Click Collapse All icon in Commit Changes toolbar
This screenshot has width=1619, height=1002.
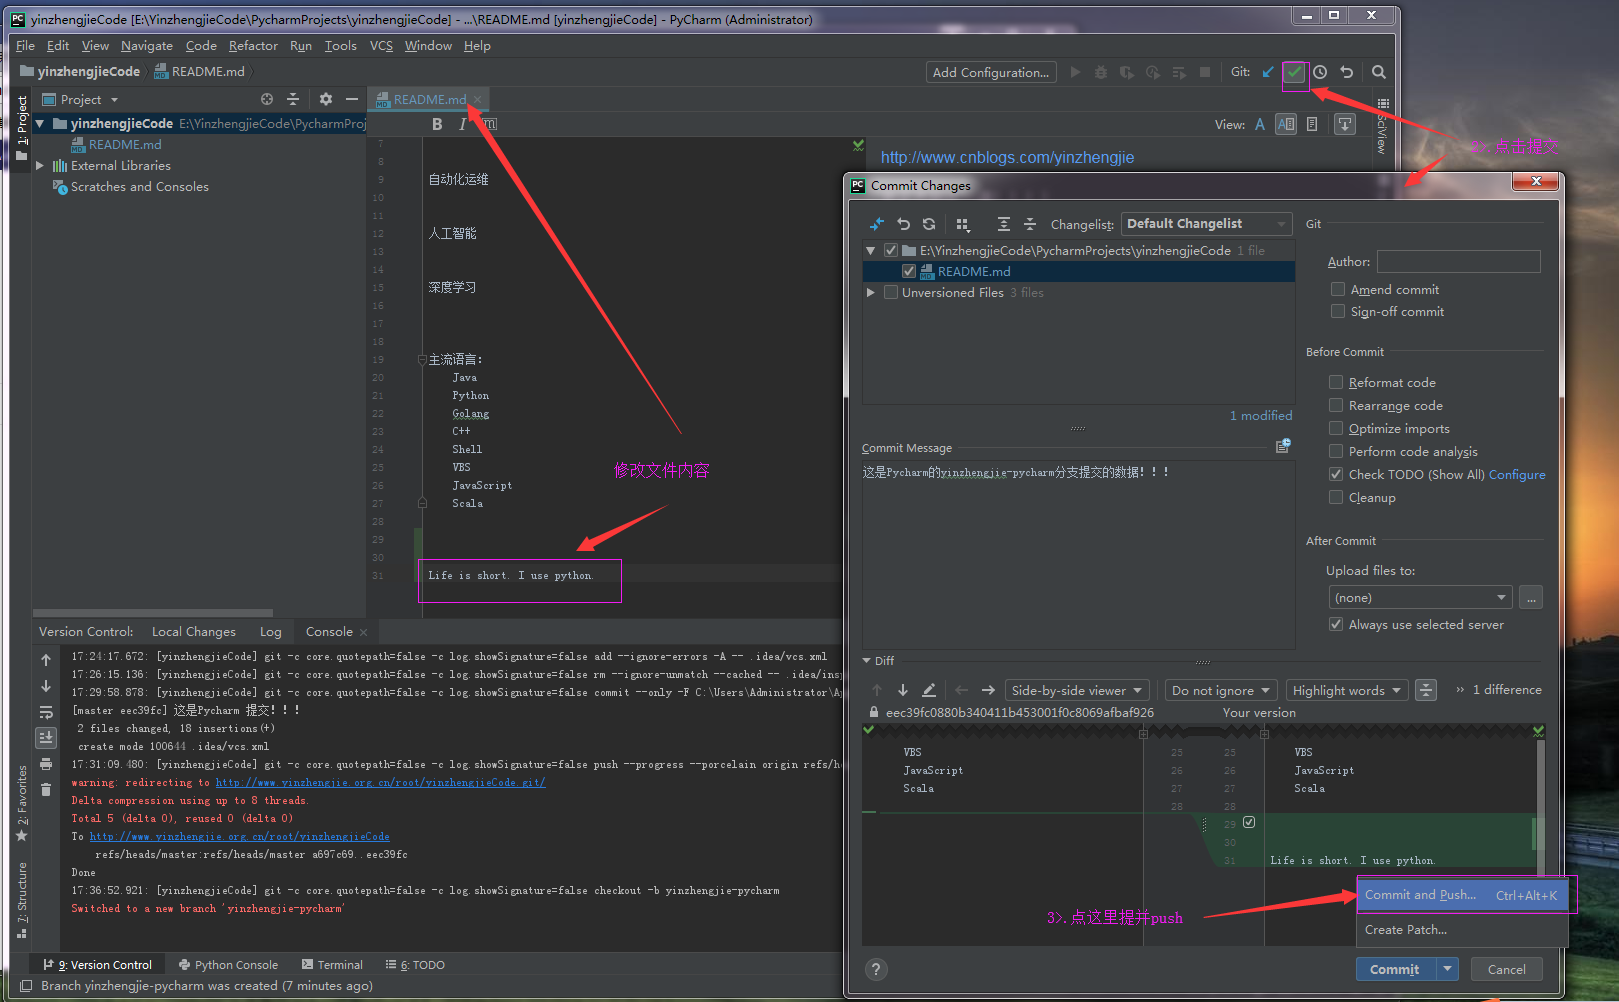(x=1030, y=224)
